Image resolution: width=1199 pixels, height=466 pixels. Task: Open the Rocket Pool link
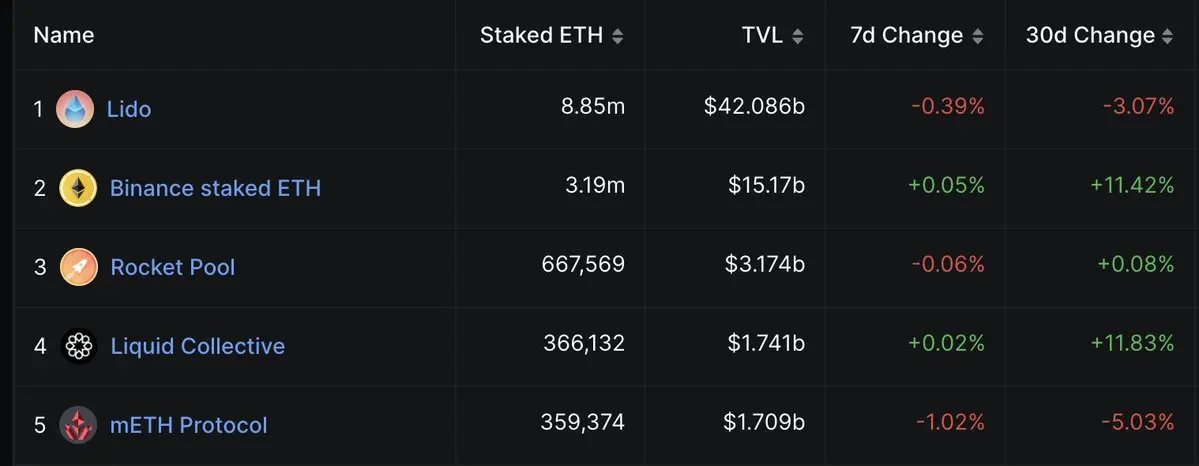coord(173,267)
